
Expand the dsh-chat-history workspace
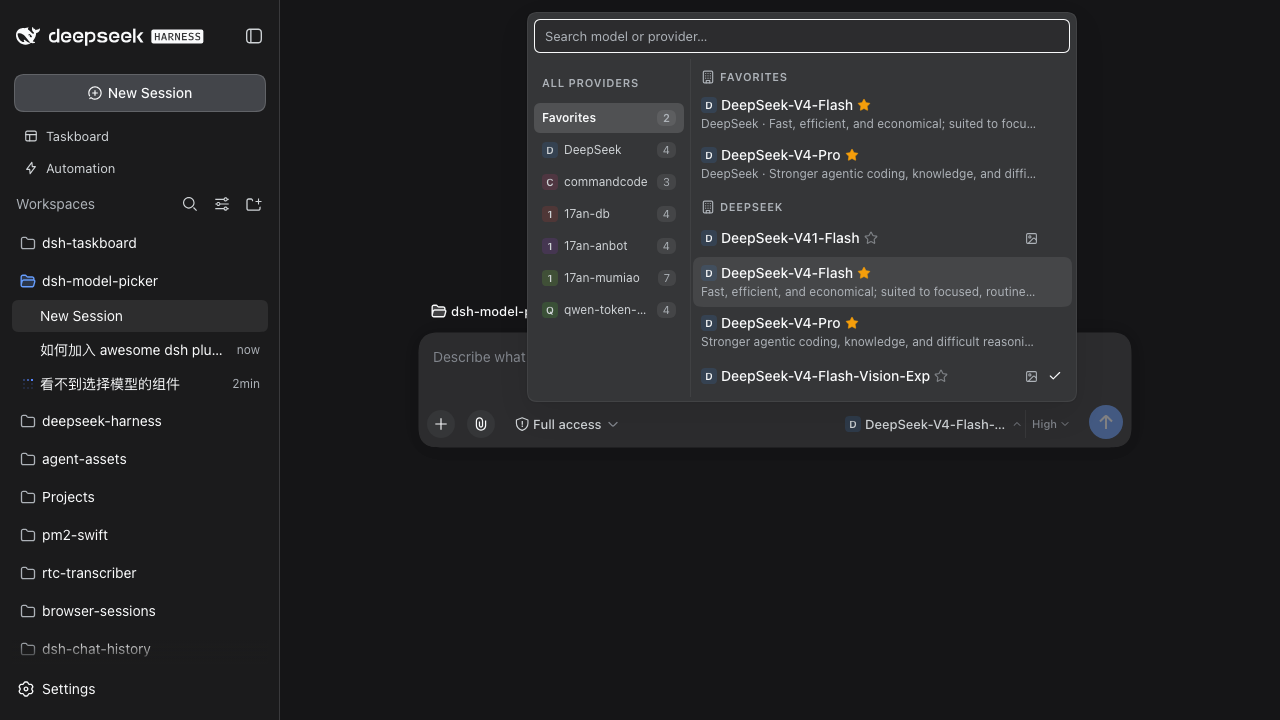point(140,649)
